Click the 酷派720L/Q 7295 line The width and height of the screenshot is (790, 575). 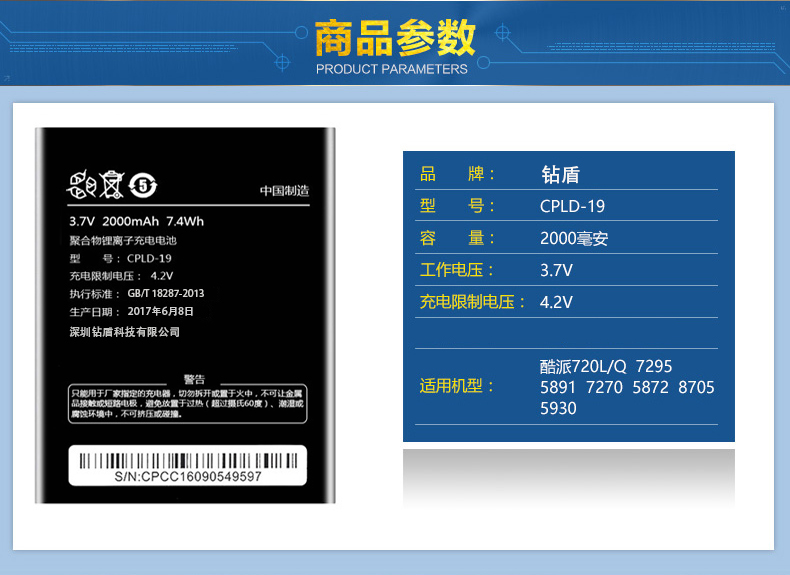[x=606, y=366]
